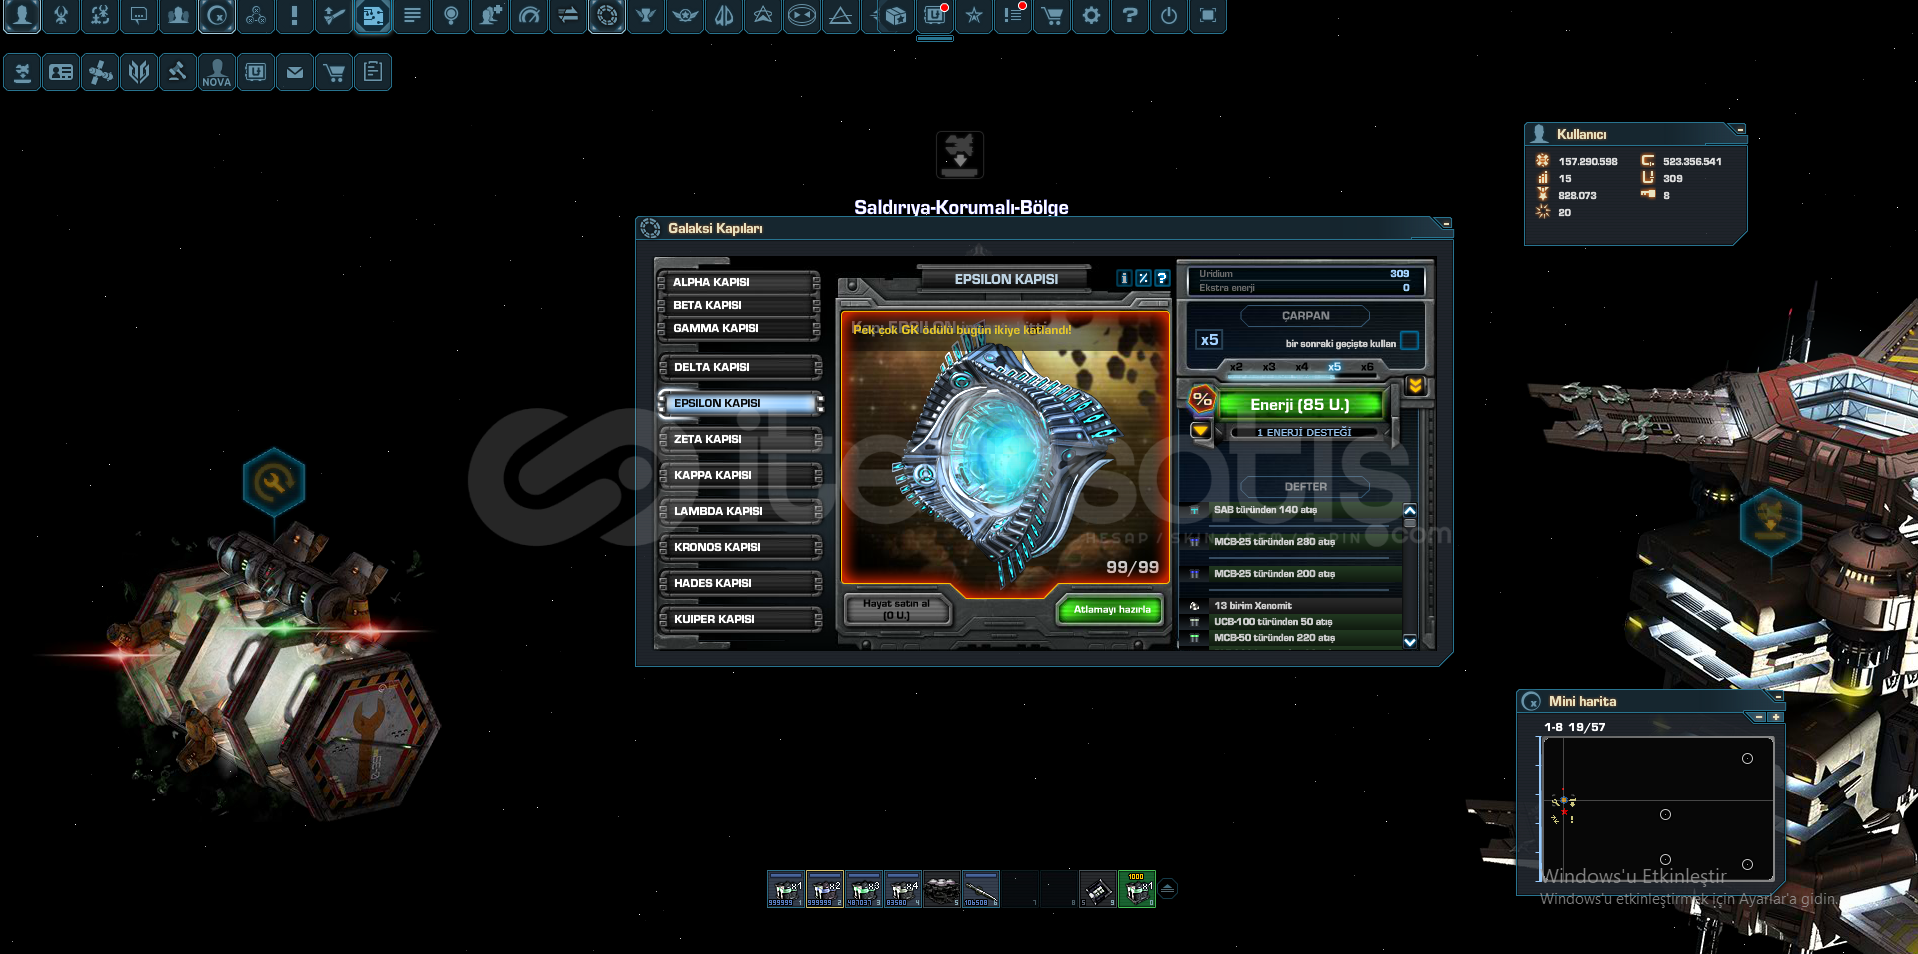Screen dimensions: 1918x954
Task: Click the blue '?' icon beside Epsilon Kapısı
Action: point(1162,279)
